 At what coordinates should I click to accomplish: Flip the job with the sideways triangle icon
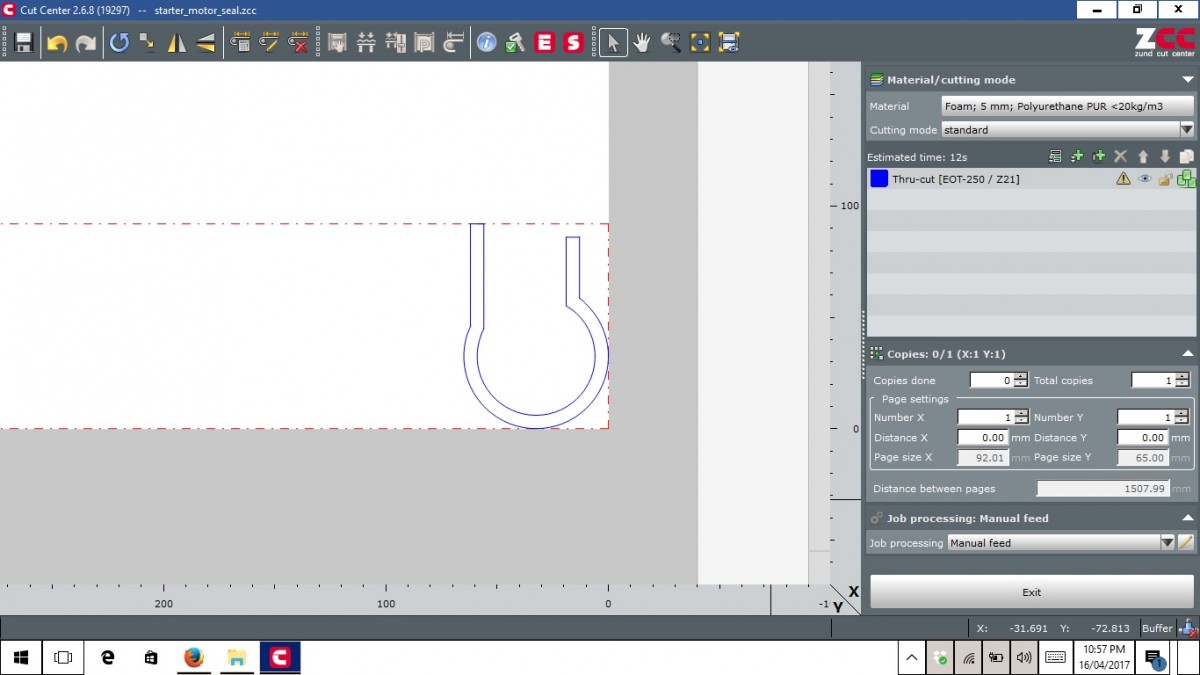click(205, 43)
